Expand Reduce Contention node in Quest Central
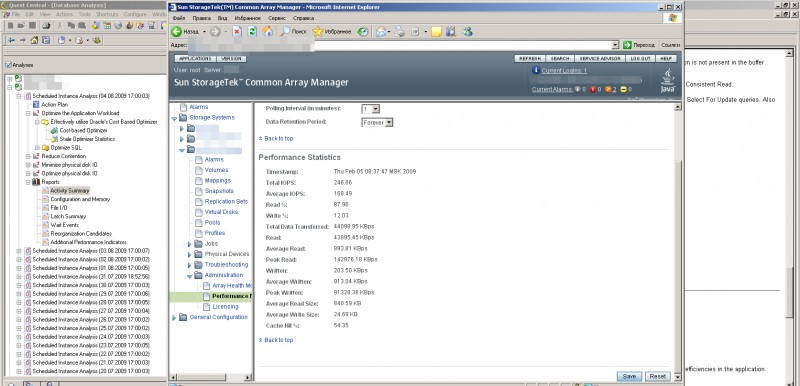The image size is (800, 386). coord(28,156)
